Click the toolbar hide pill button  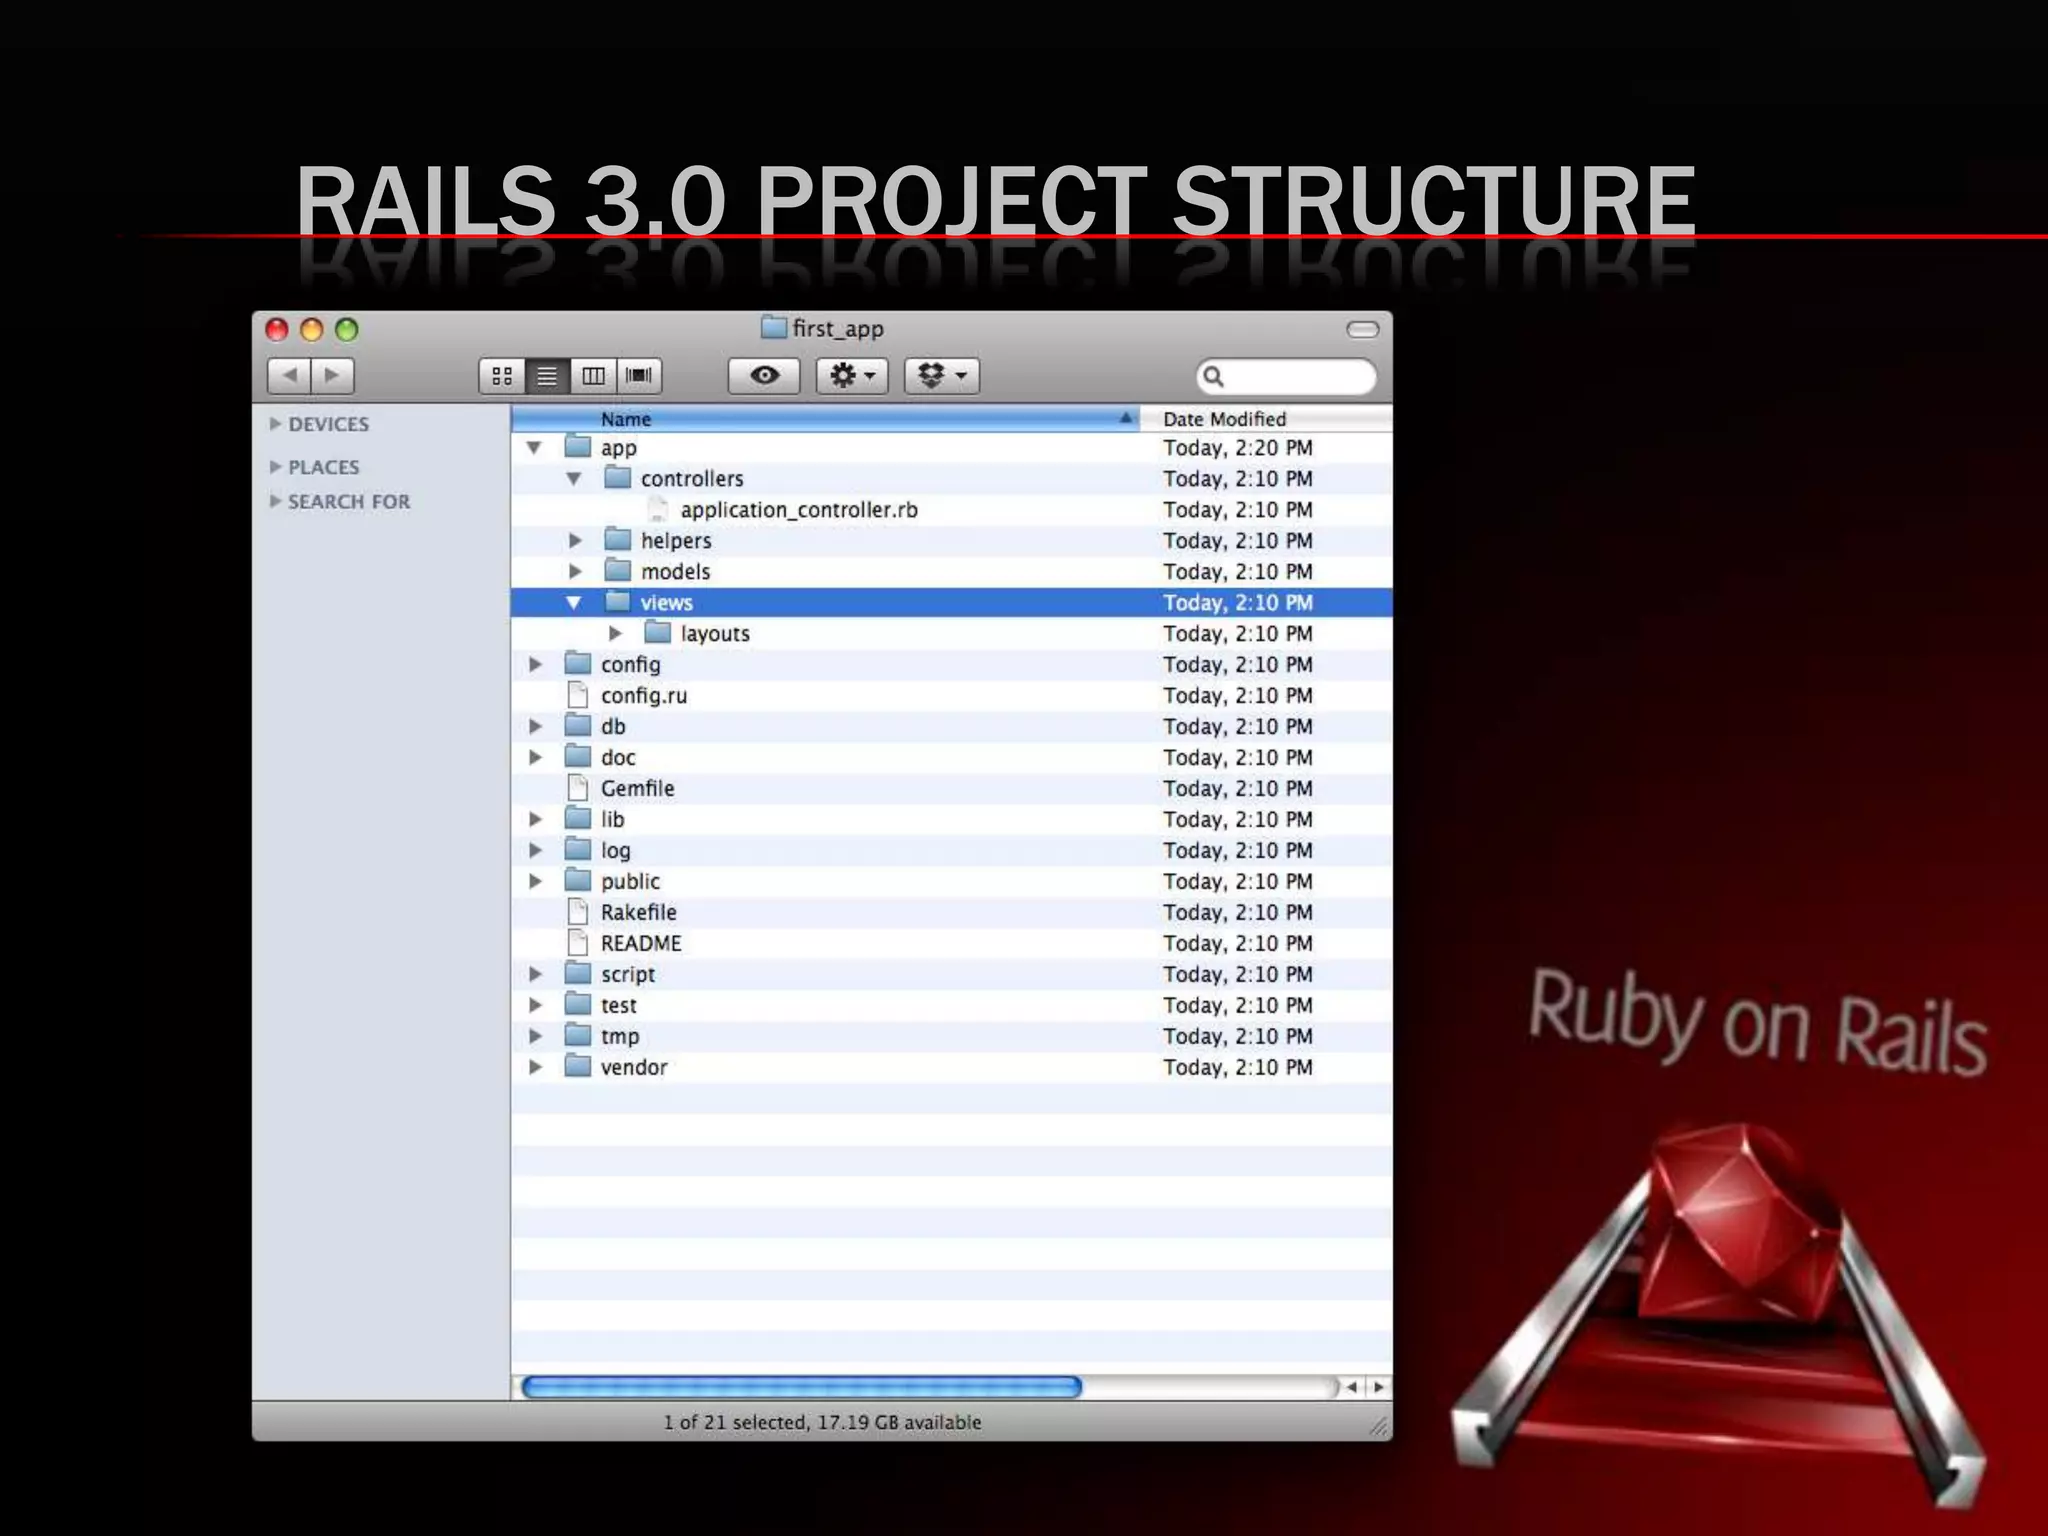click(x=1362, y=330)
